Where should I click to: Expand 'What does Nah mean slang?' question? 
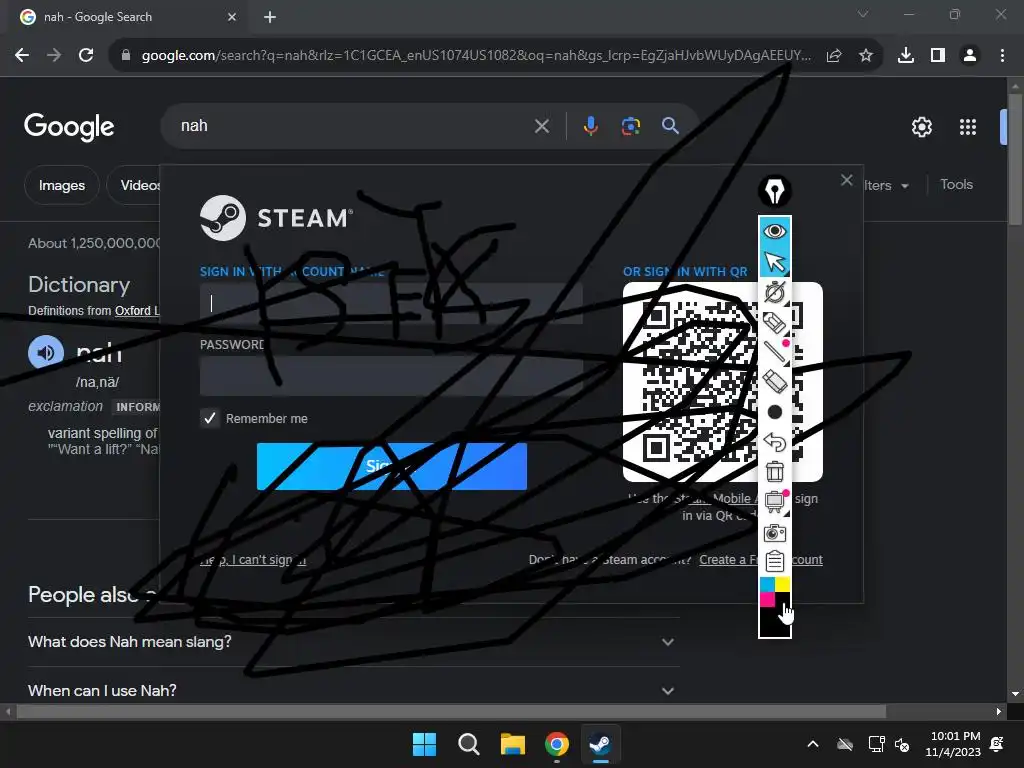[x=354, y=642]
